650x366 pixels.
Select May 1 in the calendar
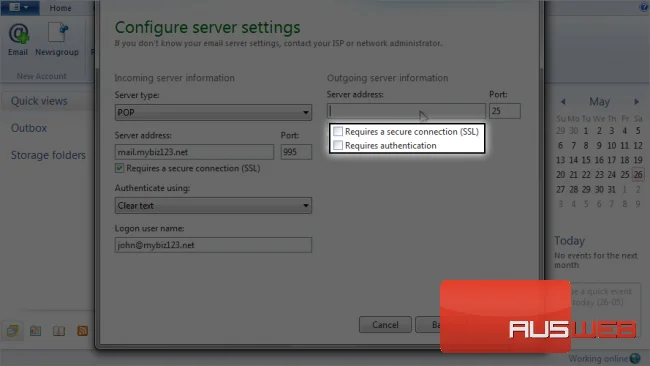tap(586, 131)
